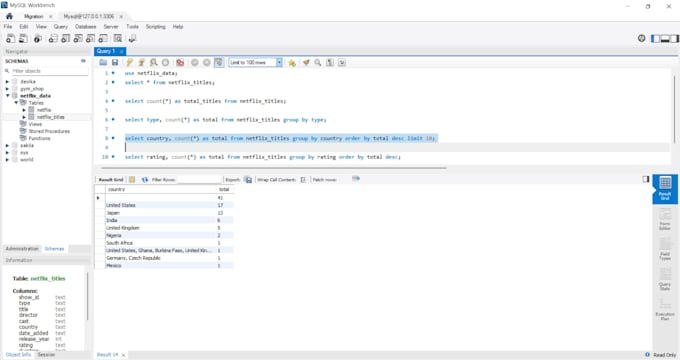The image size is (680, 360).
Task: Open the object inspector icon
Action: (38, 39)
